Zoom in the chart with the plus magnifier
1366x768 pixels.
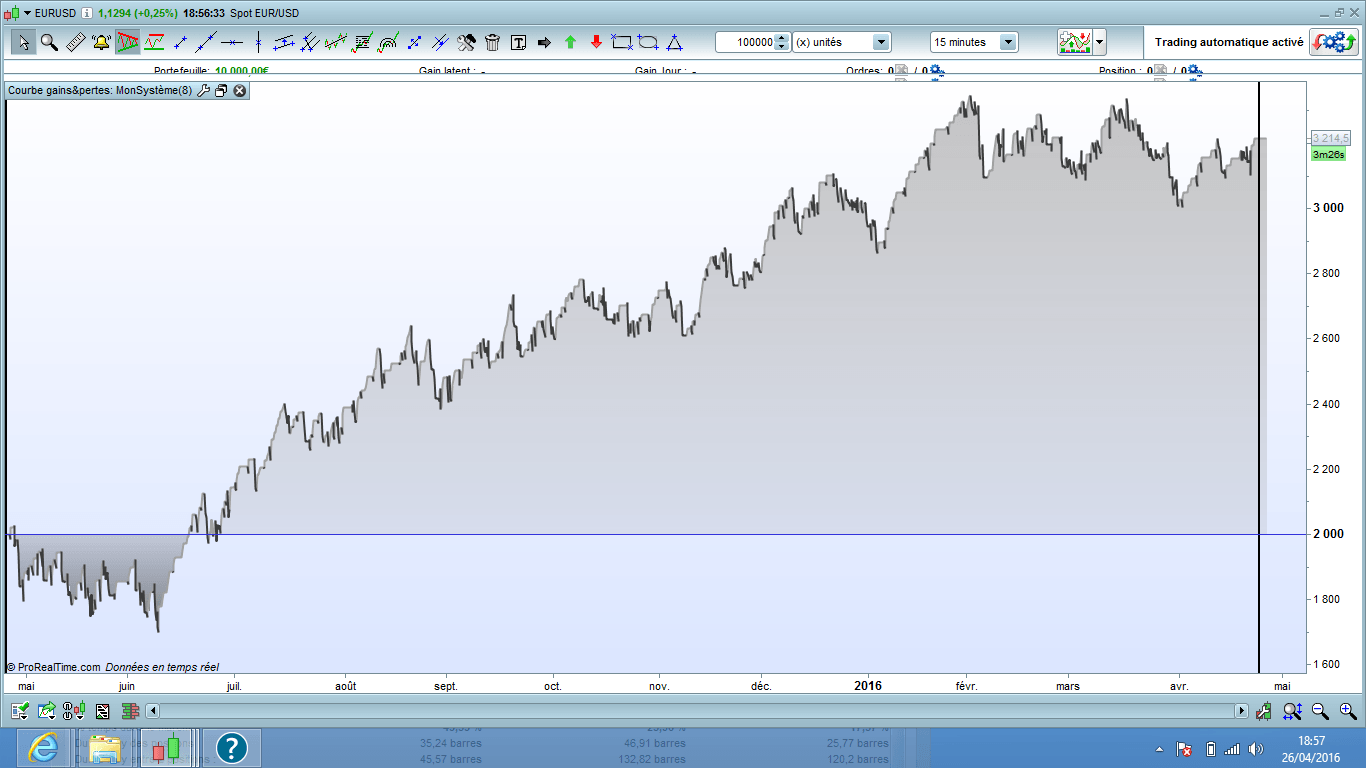coord(1347,711)
